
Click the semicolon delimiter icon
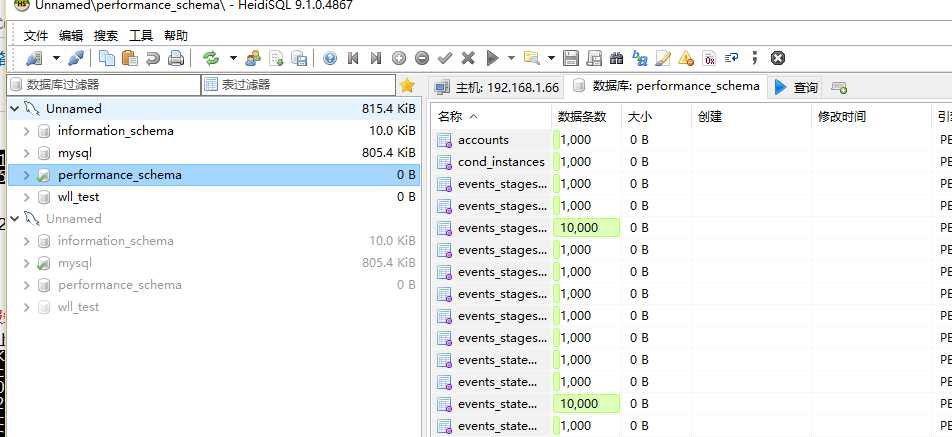(755, 58)
